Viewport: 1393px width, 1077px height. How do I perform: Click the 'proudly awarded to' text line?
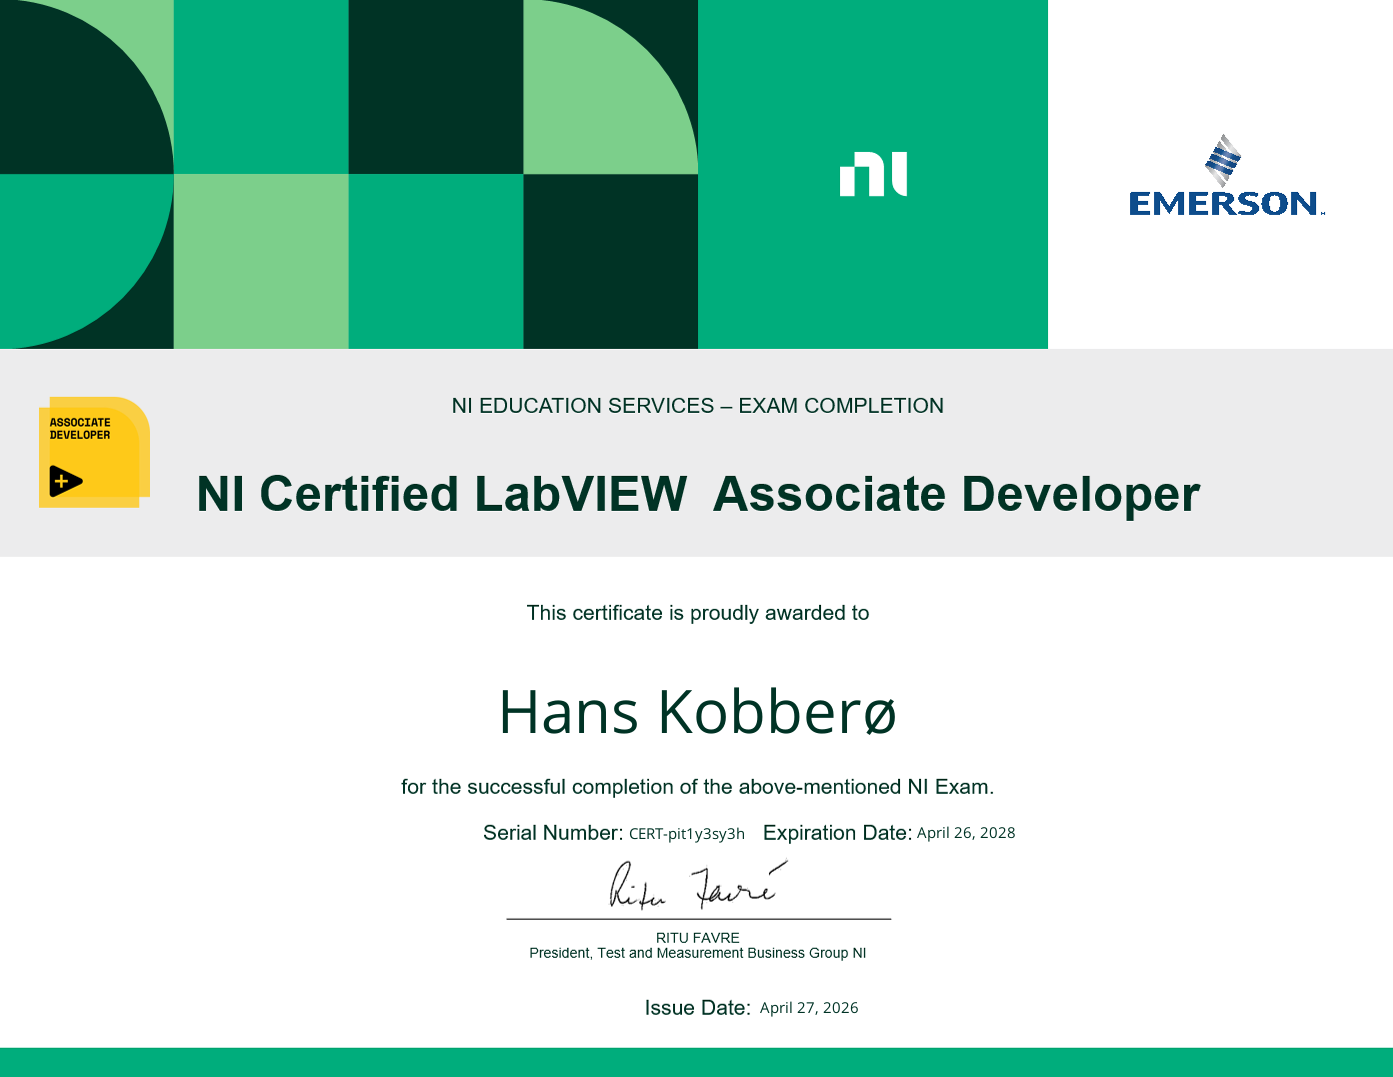pos(697,613)
